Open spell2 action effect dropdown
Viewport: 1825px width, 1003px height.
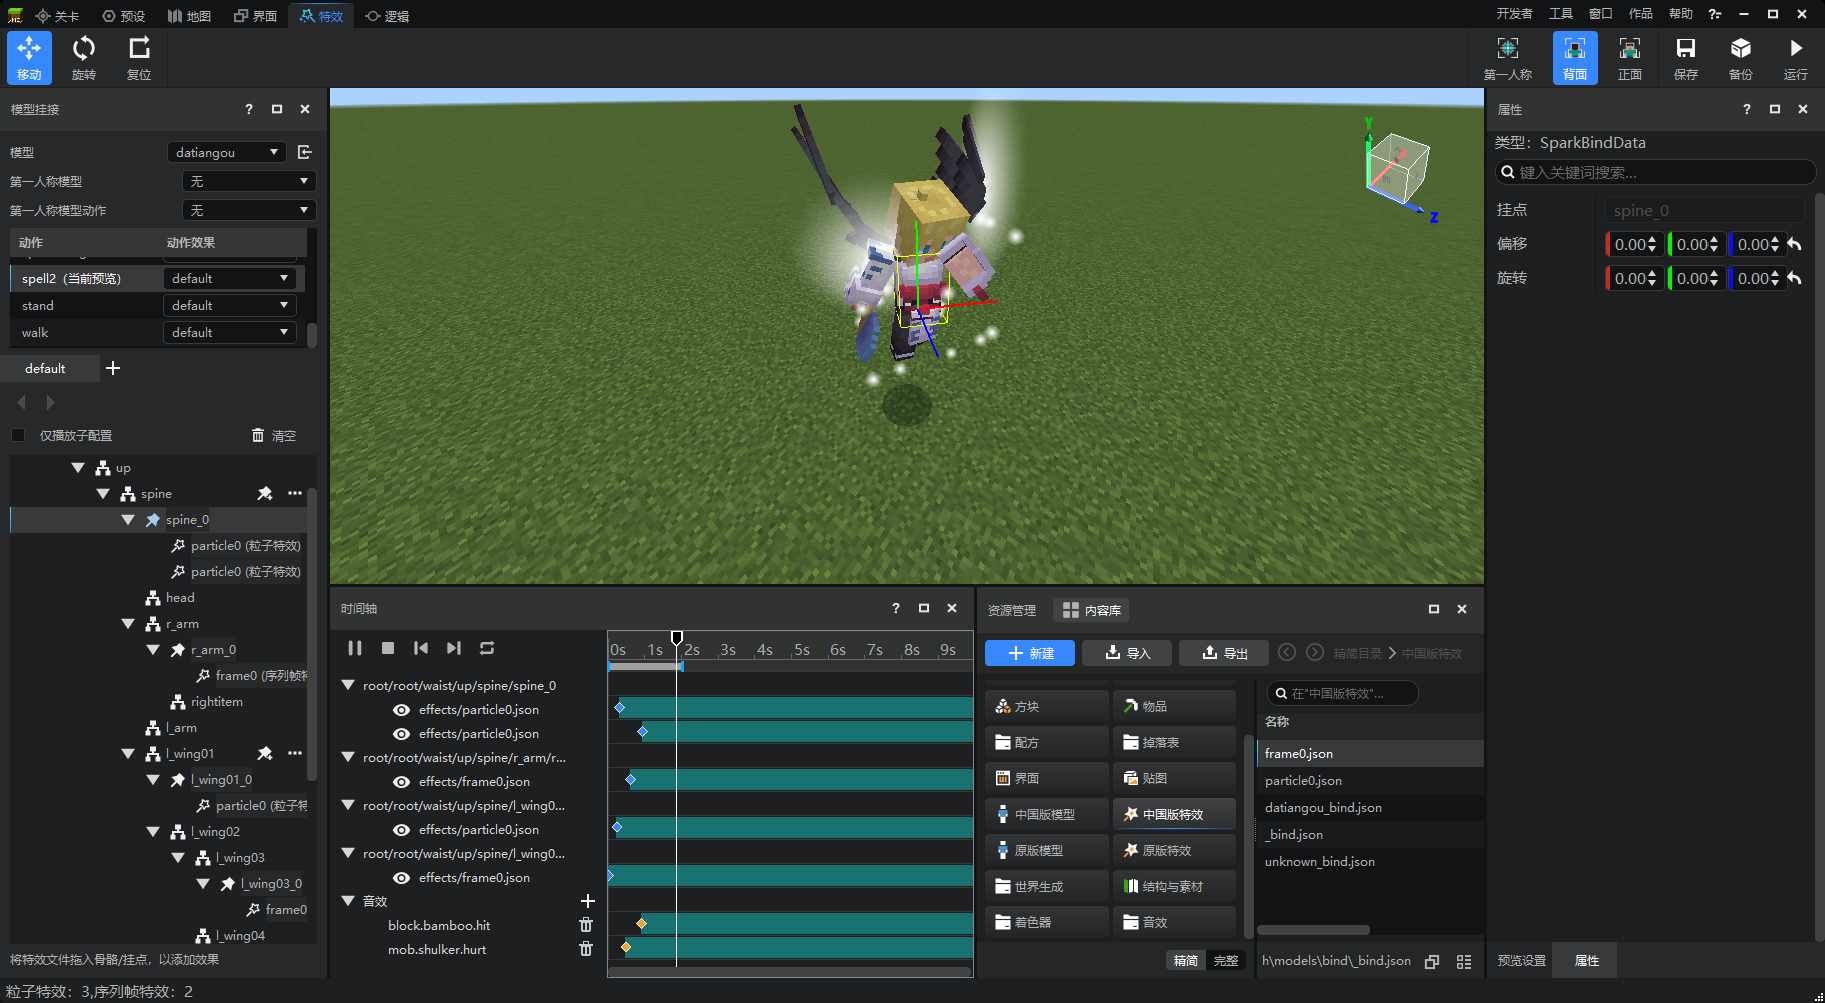[230, 278]
